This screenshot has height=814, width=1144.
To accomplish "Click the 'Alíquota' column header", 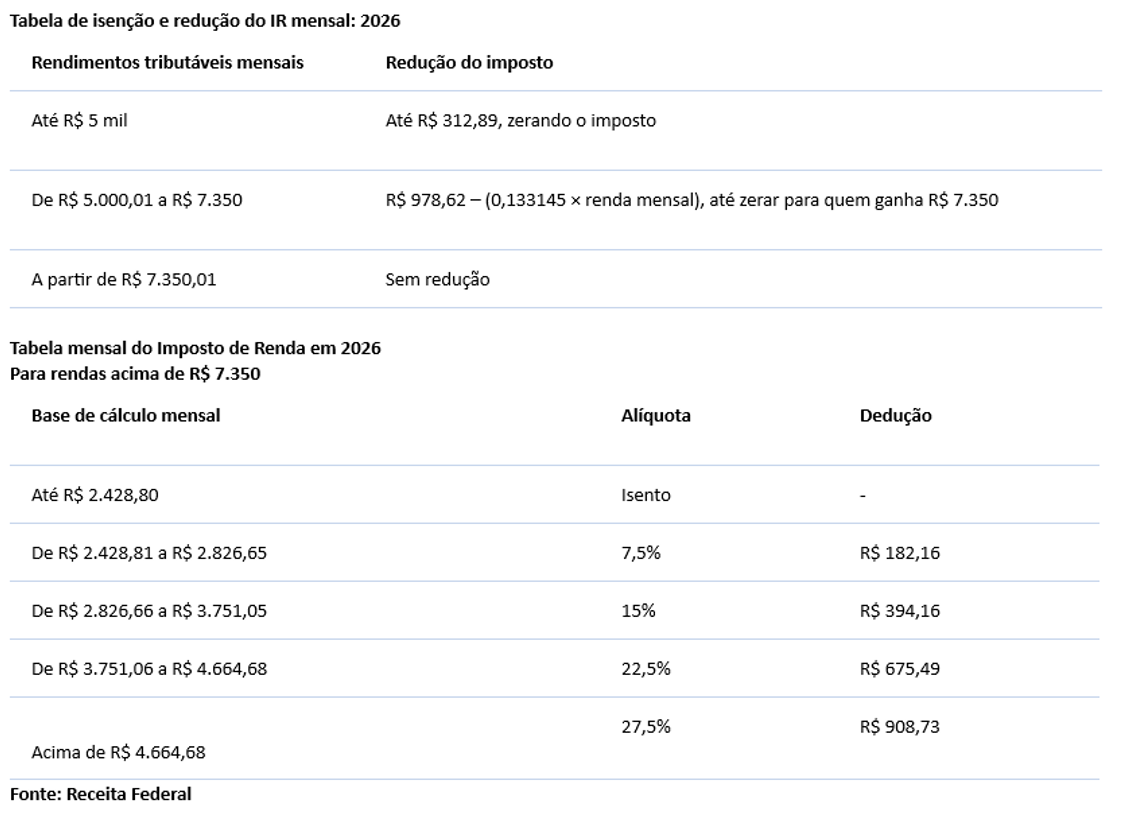I will [655, 416].
